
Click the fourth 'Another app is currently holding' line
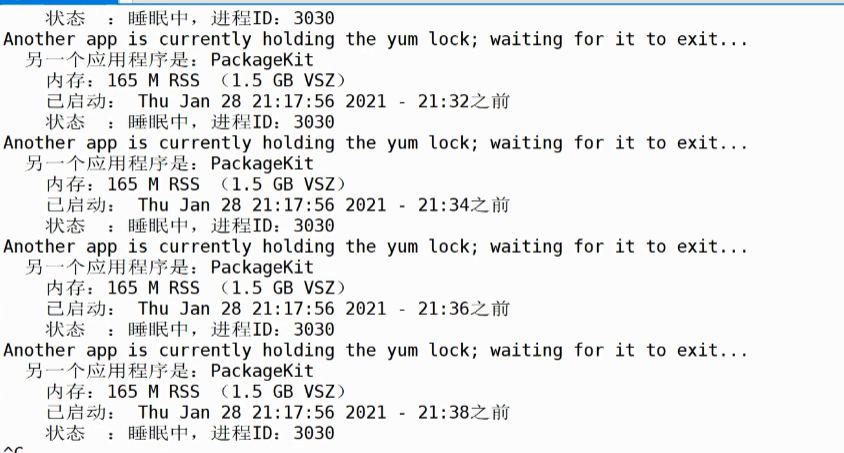point(375,351)
